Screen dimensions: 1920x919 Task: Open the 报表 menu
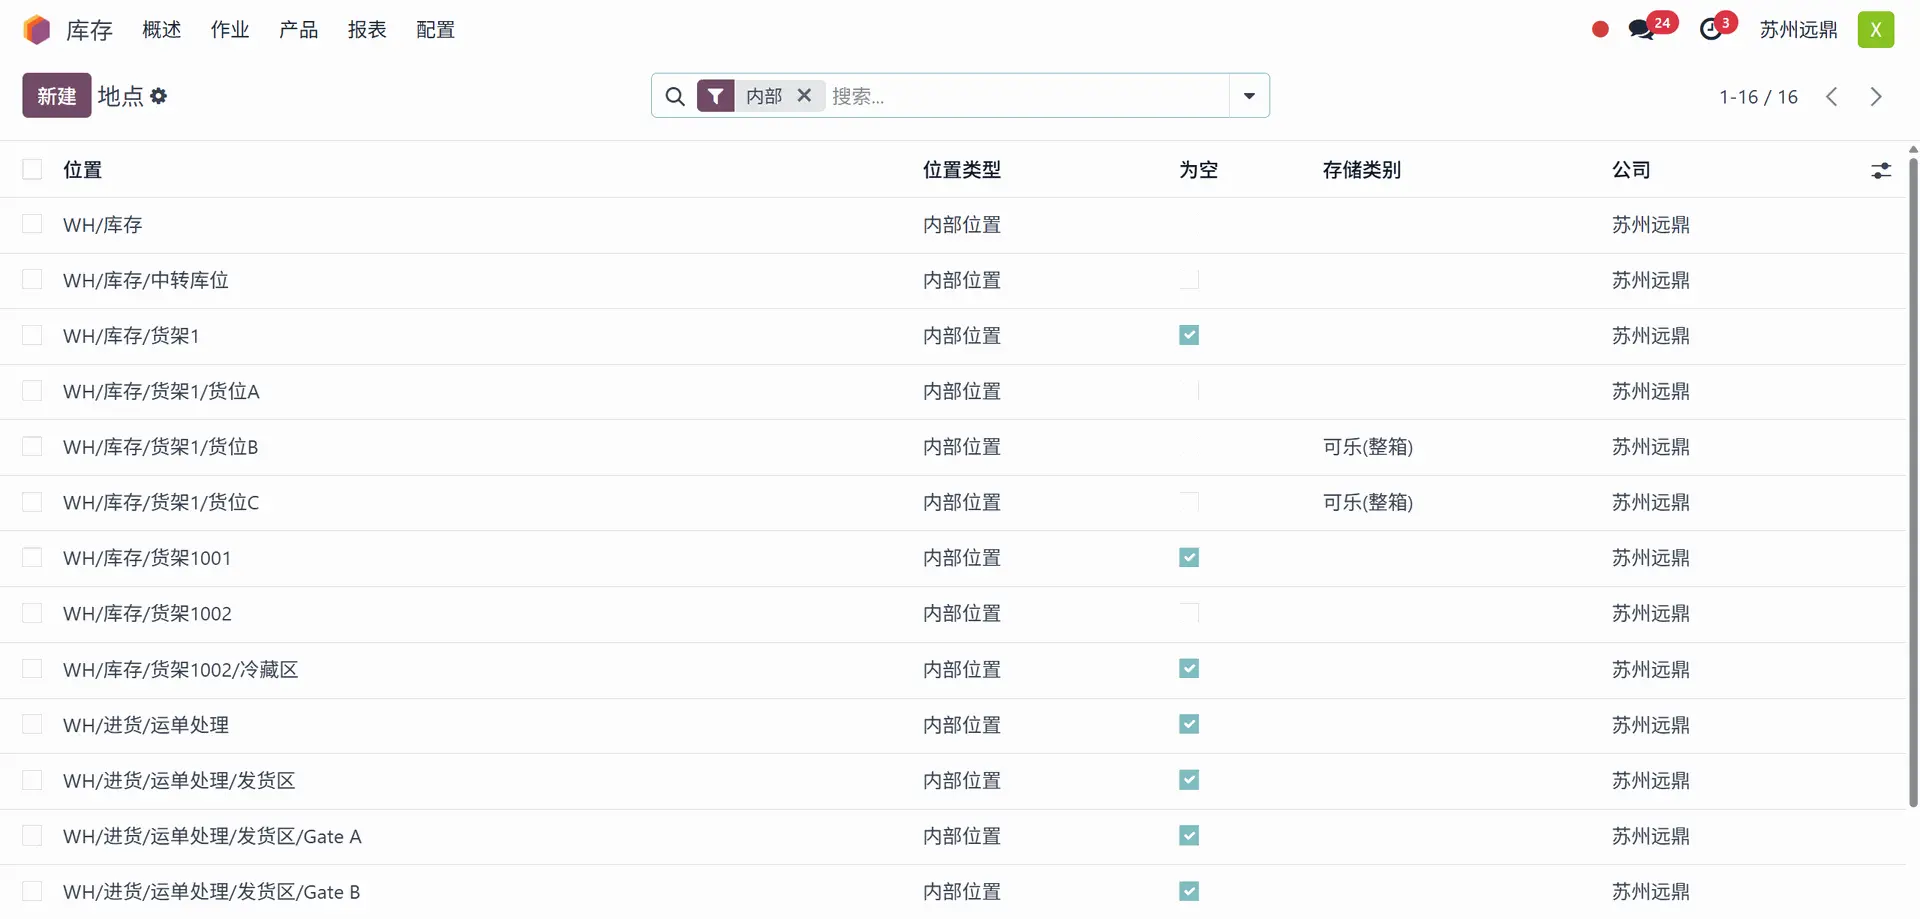coord(367,30)
